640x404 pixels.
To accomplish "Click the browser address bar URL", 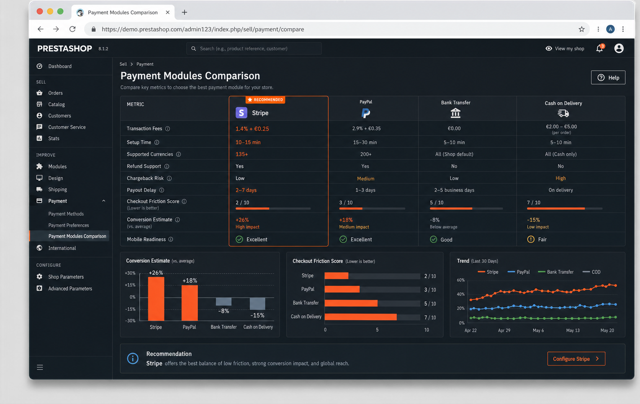I will tap(203, 29).
